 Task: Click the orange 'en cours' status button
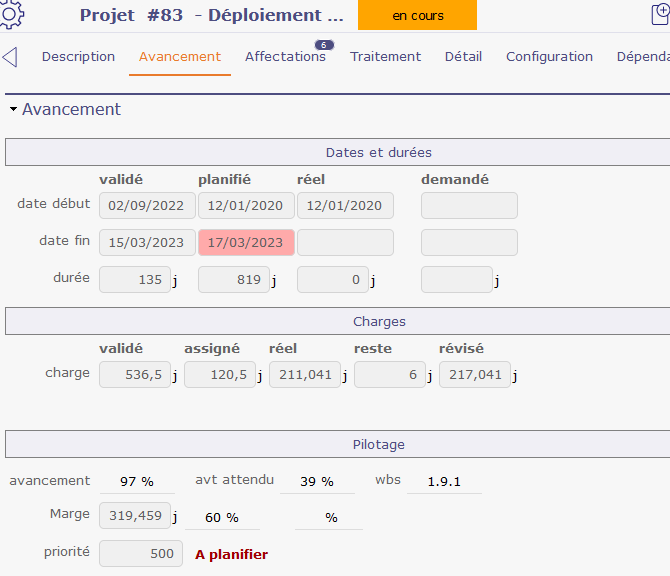417,15
